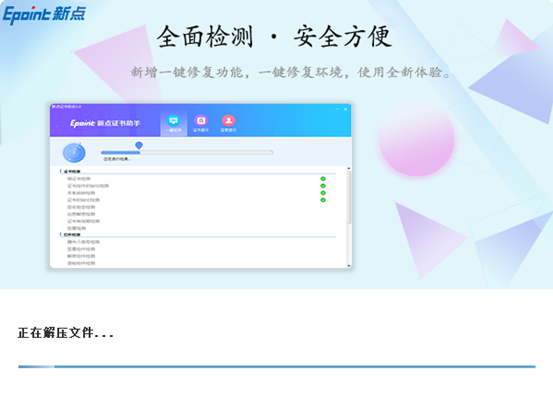Click the 证书检测 section header
Screen dimensions: 553x415
click(72, 171)
